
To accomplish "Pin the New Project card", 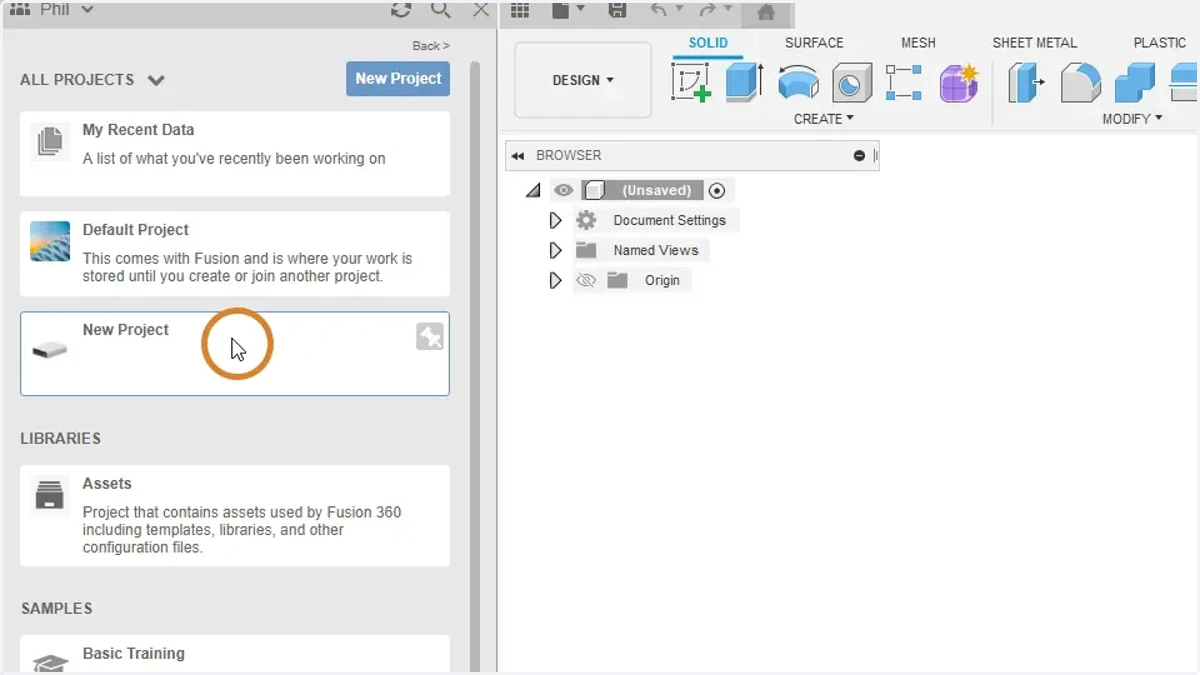I will tap(430, 337).
